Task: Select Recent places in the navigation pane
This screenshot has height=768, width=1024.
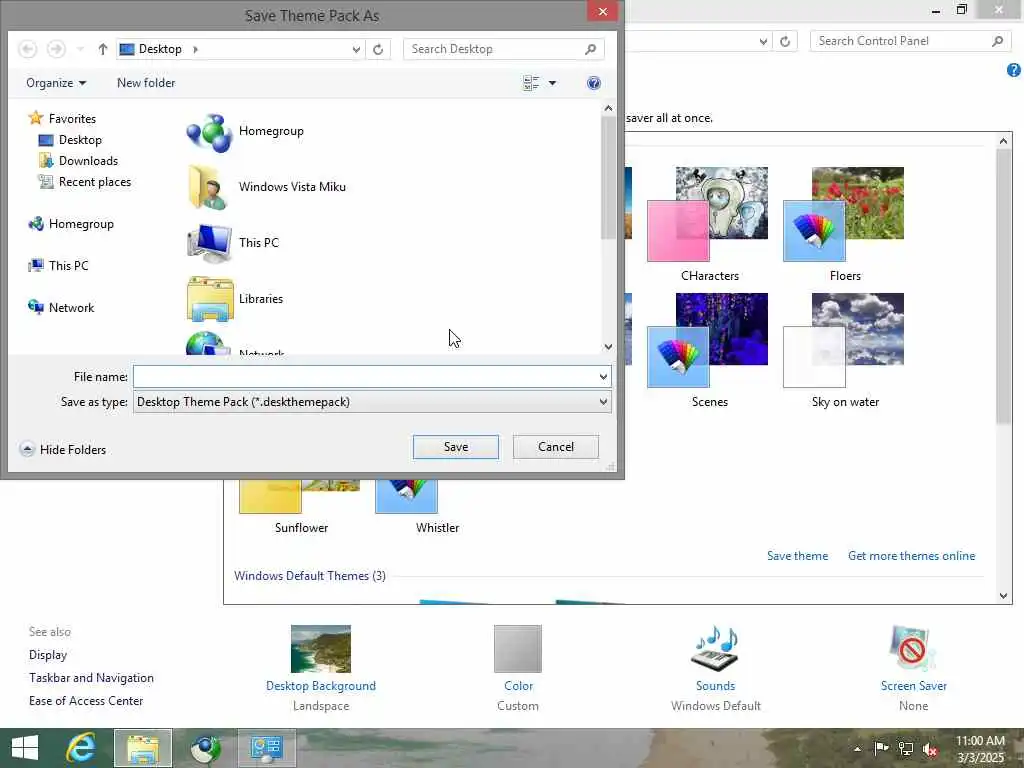Action: 85,182
